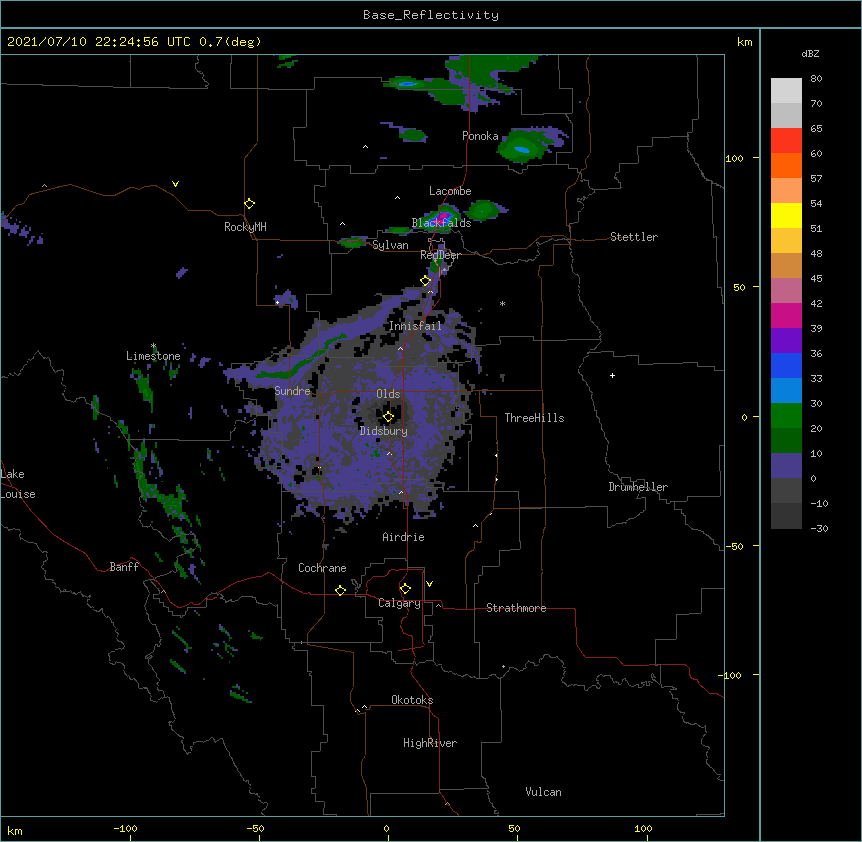Select the magenta 39-42 dBZ legend swatch

pyautogui.click(x=786, y=316)
